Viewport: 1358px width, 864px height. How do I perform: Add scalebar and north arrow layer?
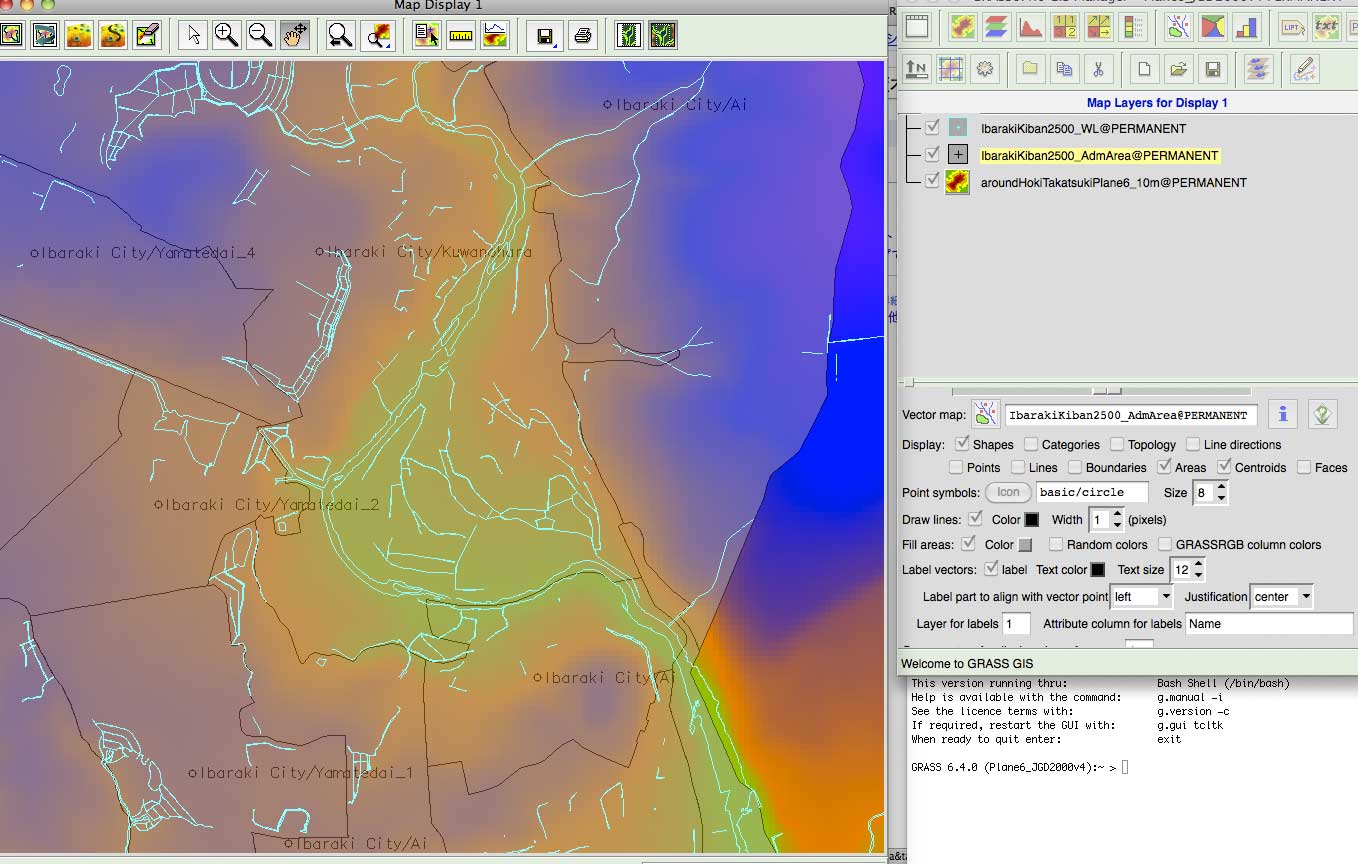pyautogui.click(x=917, y=69)
